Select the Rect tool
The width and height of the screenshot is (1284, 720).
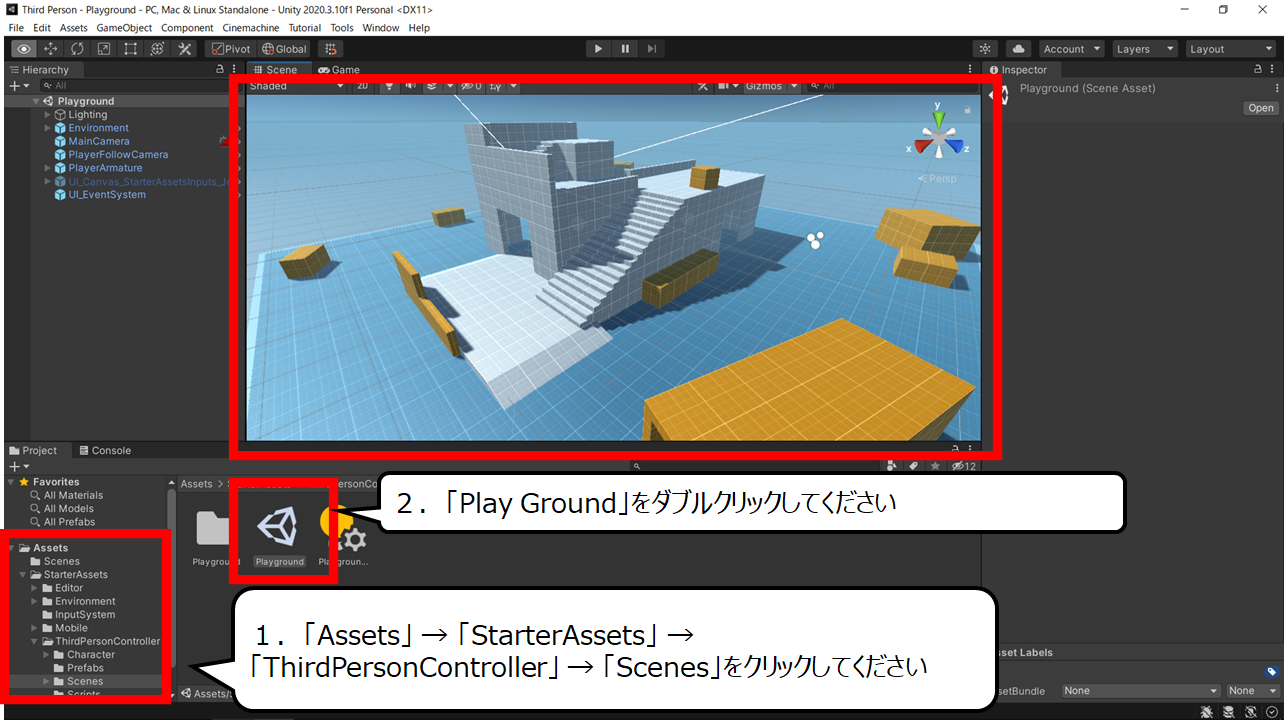point(131,48)
